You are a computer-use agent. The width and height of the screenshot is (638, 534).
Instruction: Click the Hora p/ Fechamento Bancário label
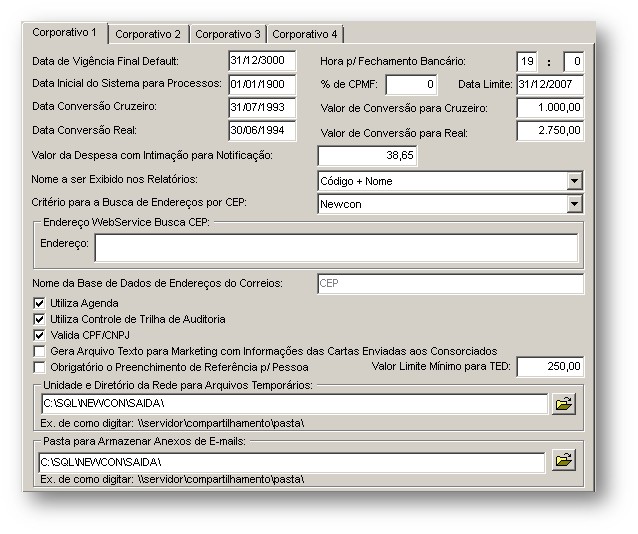pos(393,61)
